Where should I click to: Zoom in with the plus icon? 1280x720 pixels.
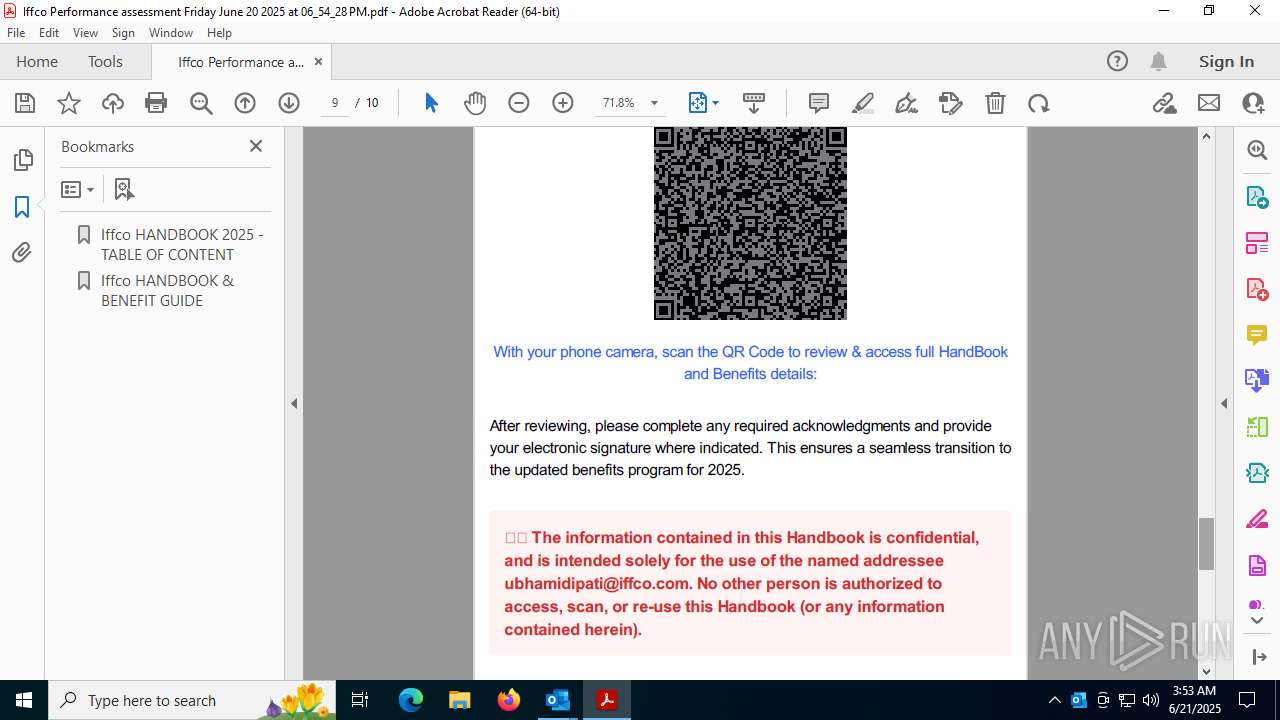point(563,103)
